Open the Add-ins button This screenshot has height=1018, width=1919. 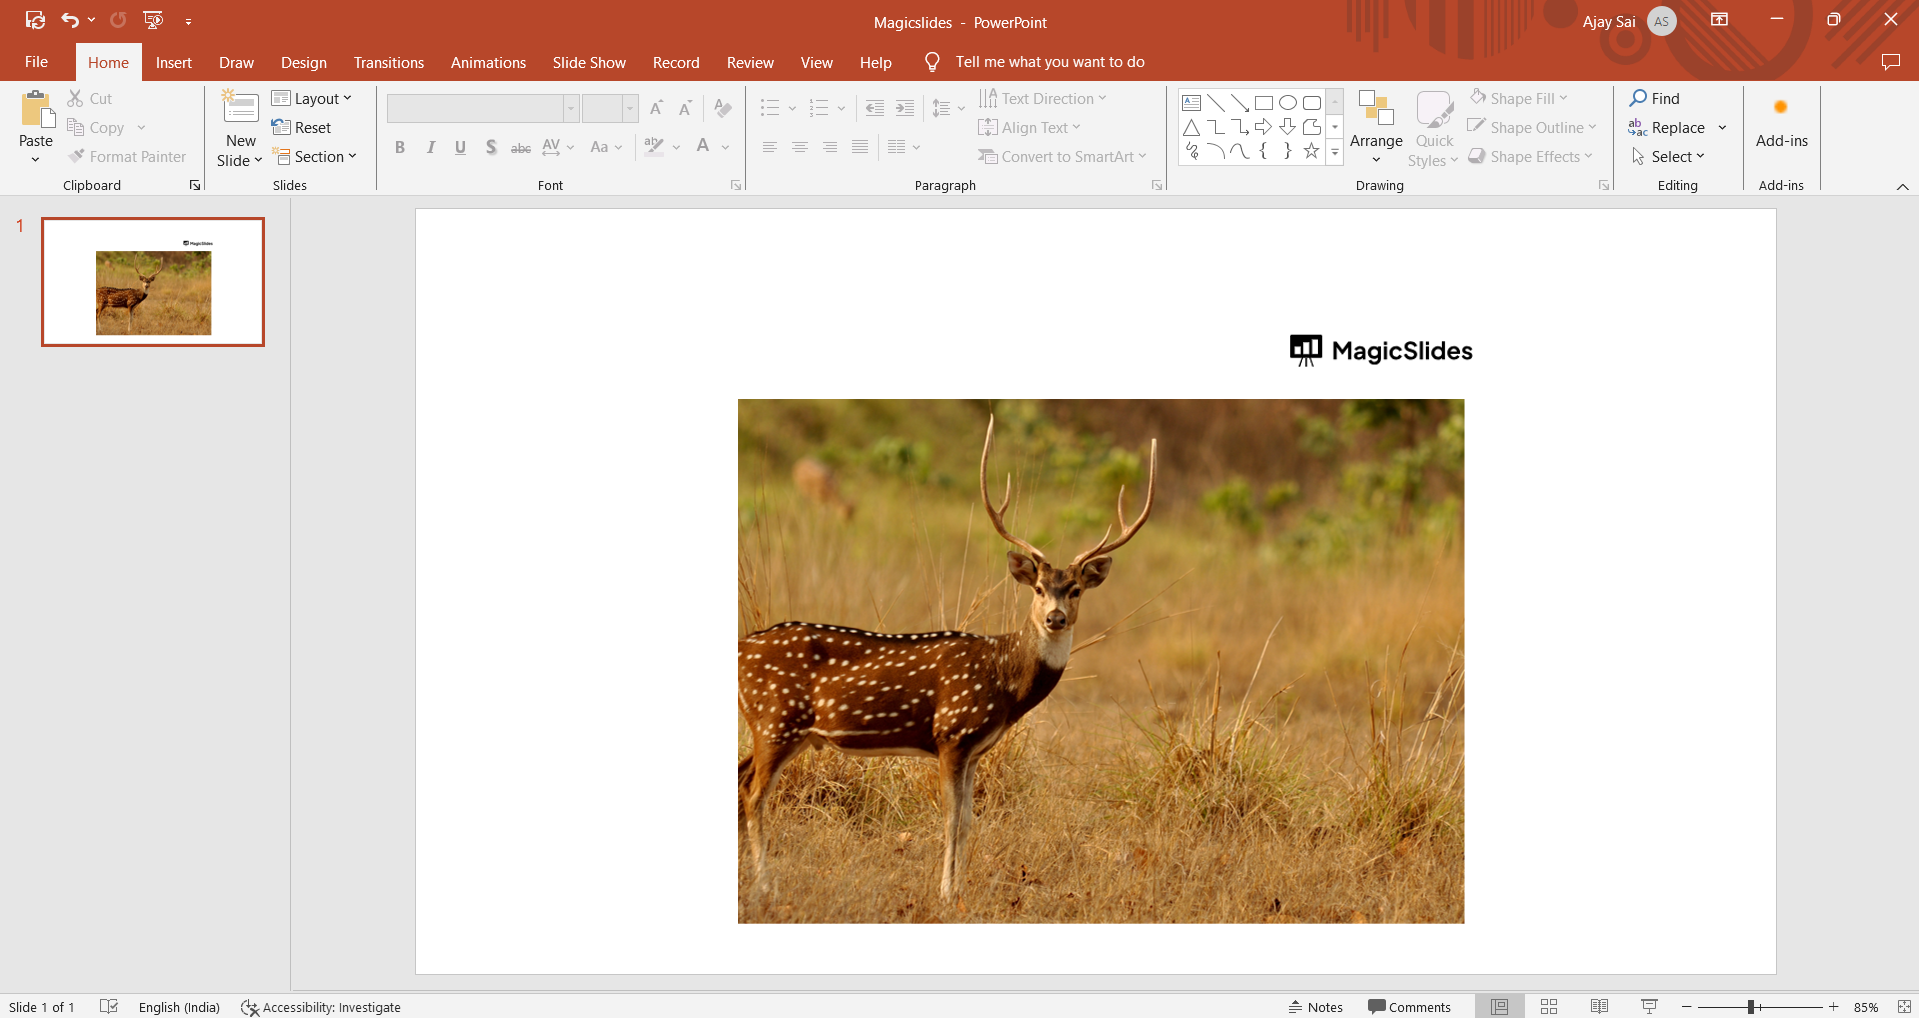pyautogui.click(x=1781, y=127)
